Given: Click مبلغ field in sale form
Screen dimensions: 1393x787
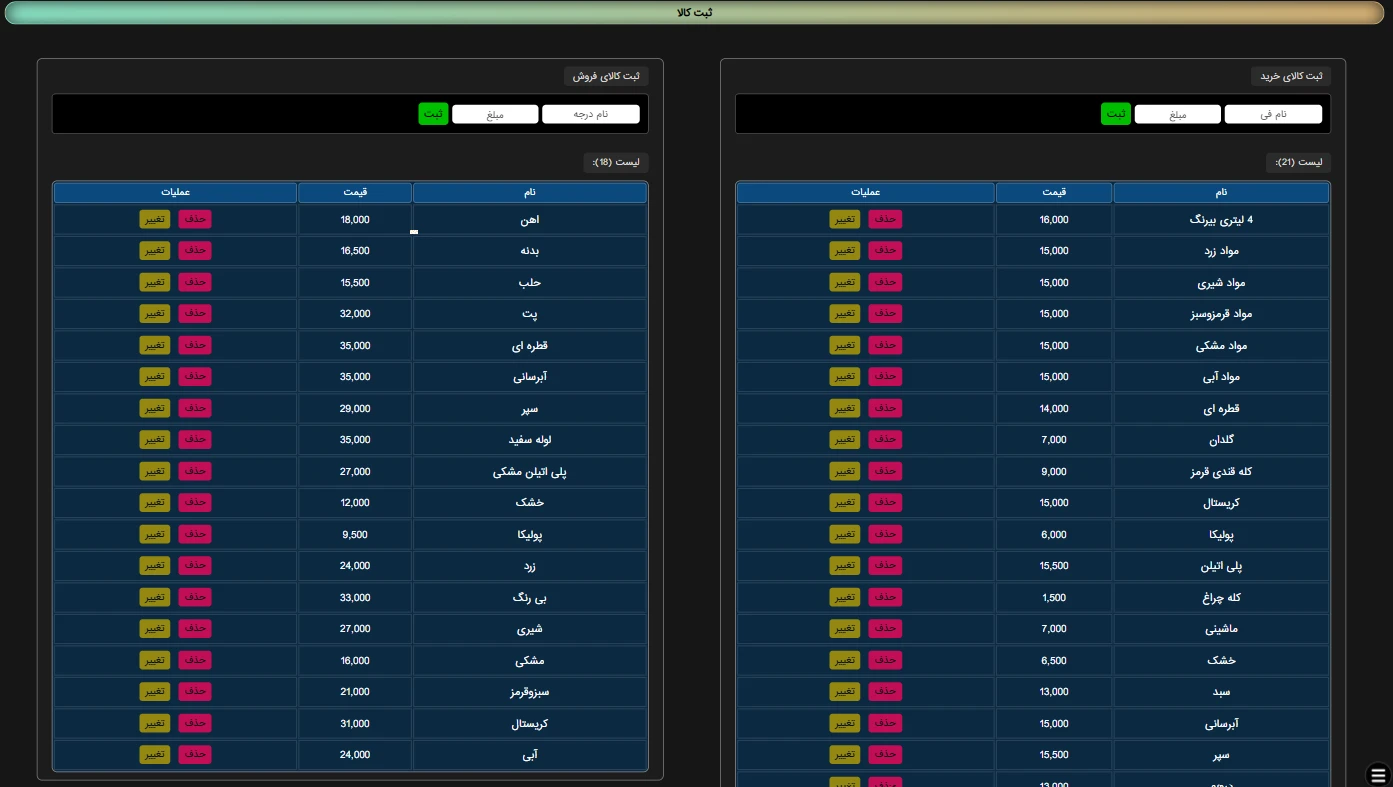Looking at the screenshot, I should pyautogui.click(x=495, y=114).
